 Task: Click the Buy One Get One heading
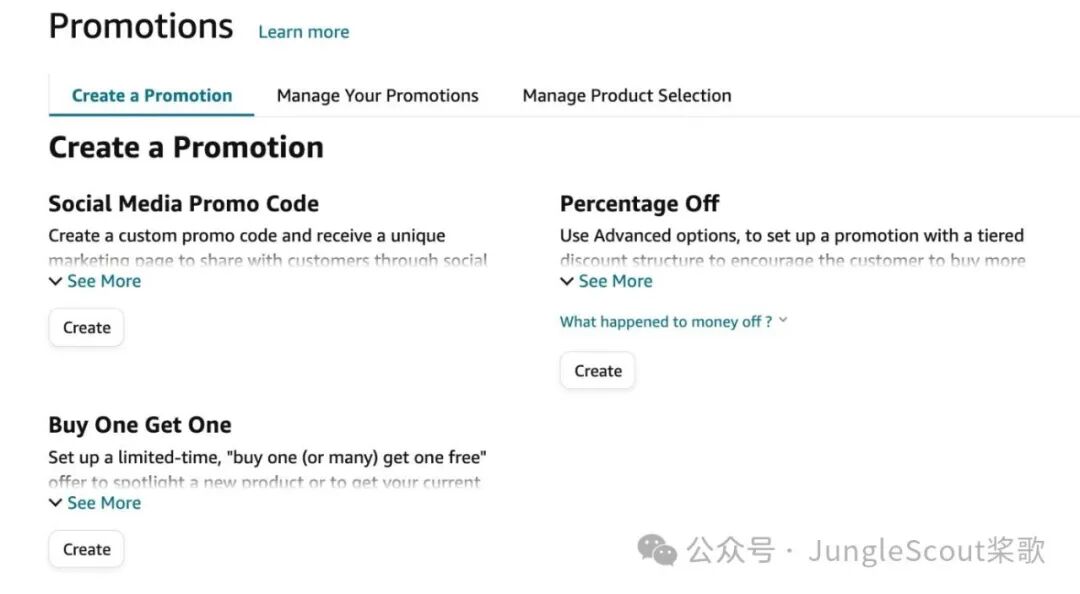[x=140, y=425]
